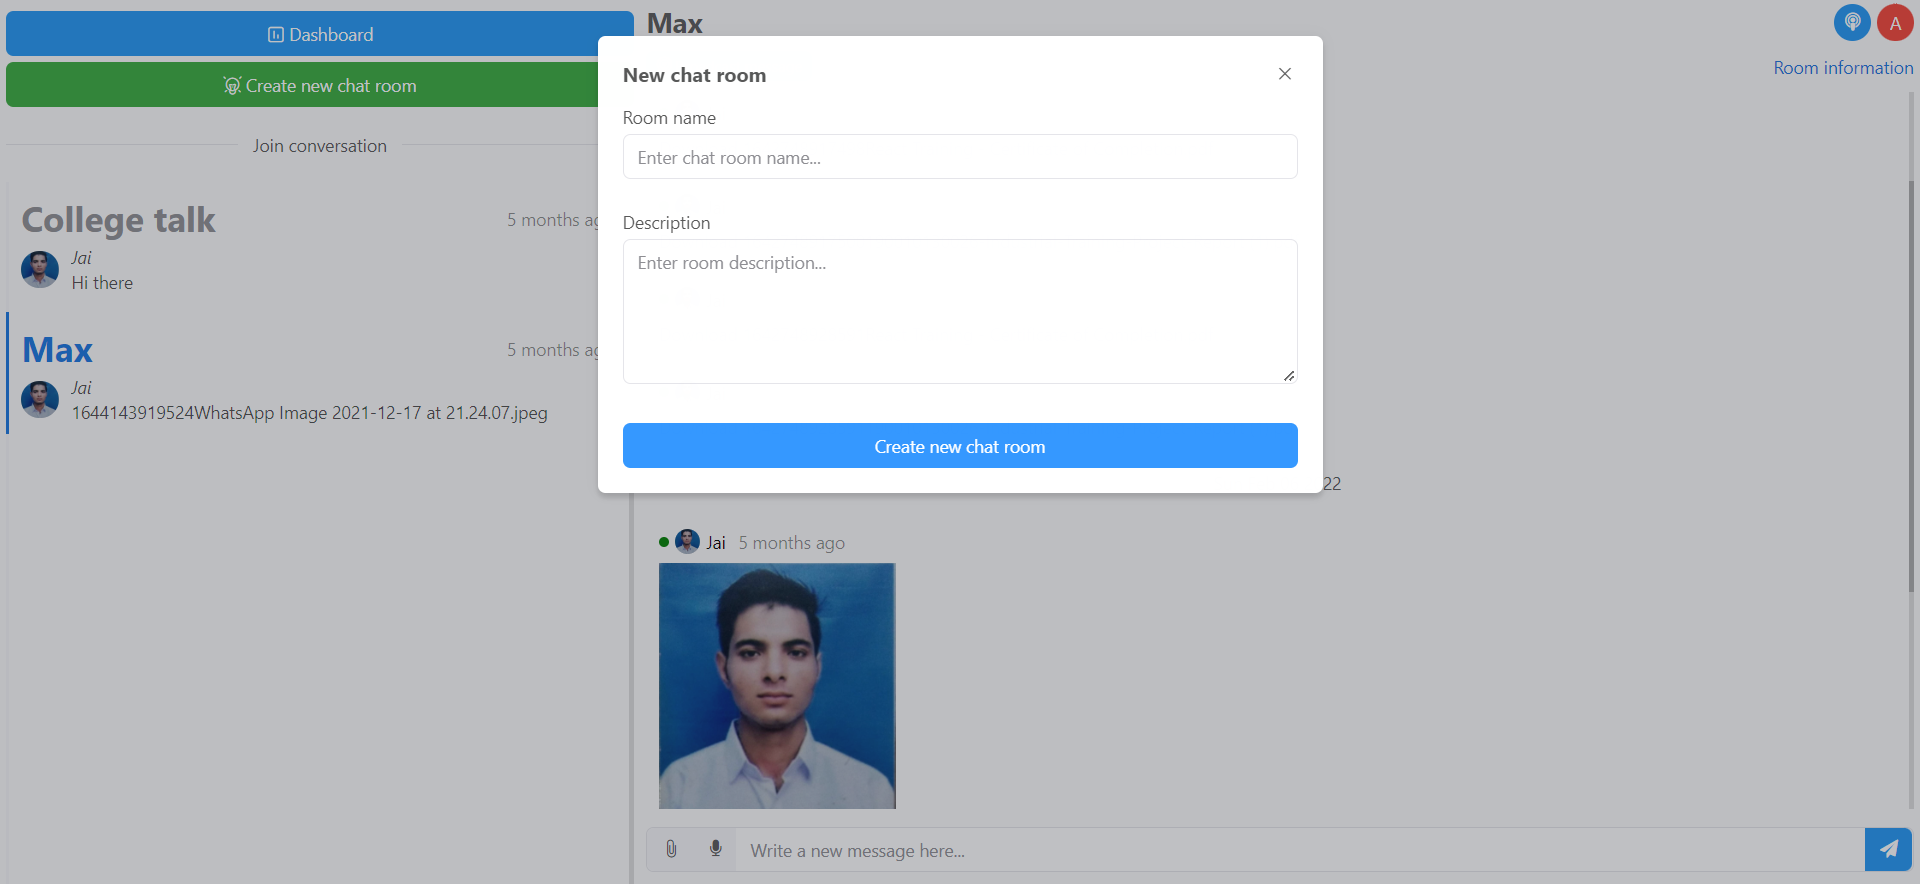The width and height of the screenshot is (1920, 884).
Task: Focus the room Description text area
Action: point(960,311)
